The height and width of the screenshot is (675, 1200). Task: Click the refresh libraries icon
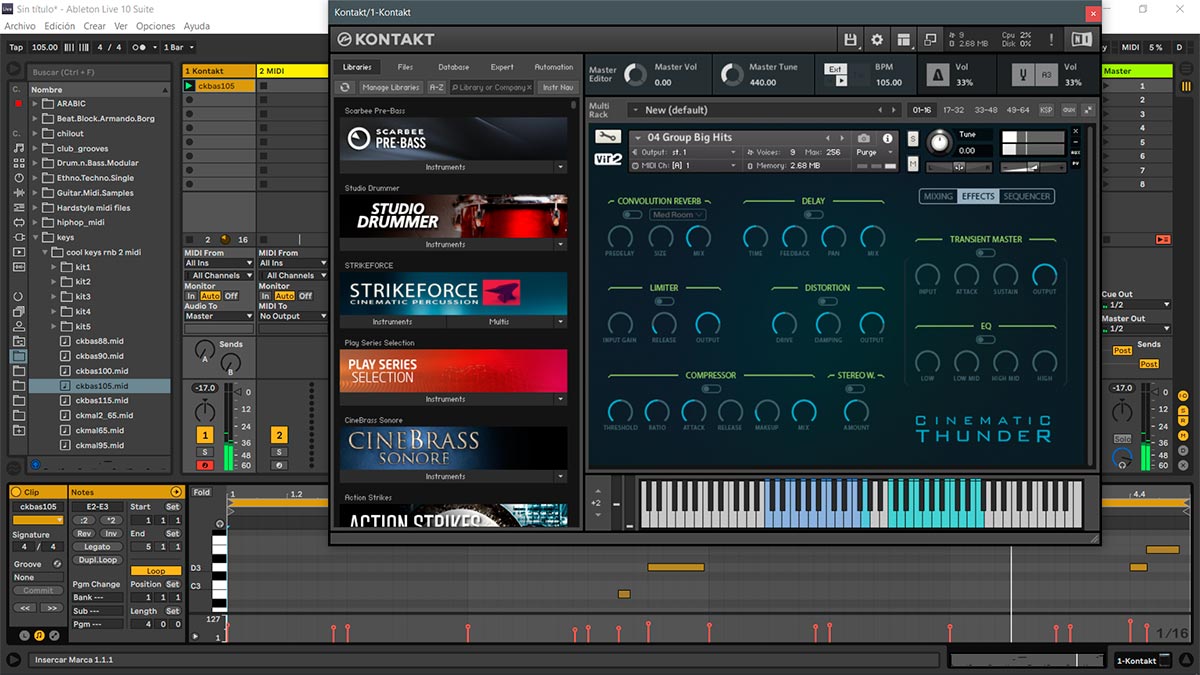[344, 87]
